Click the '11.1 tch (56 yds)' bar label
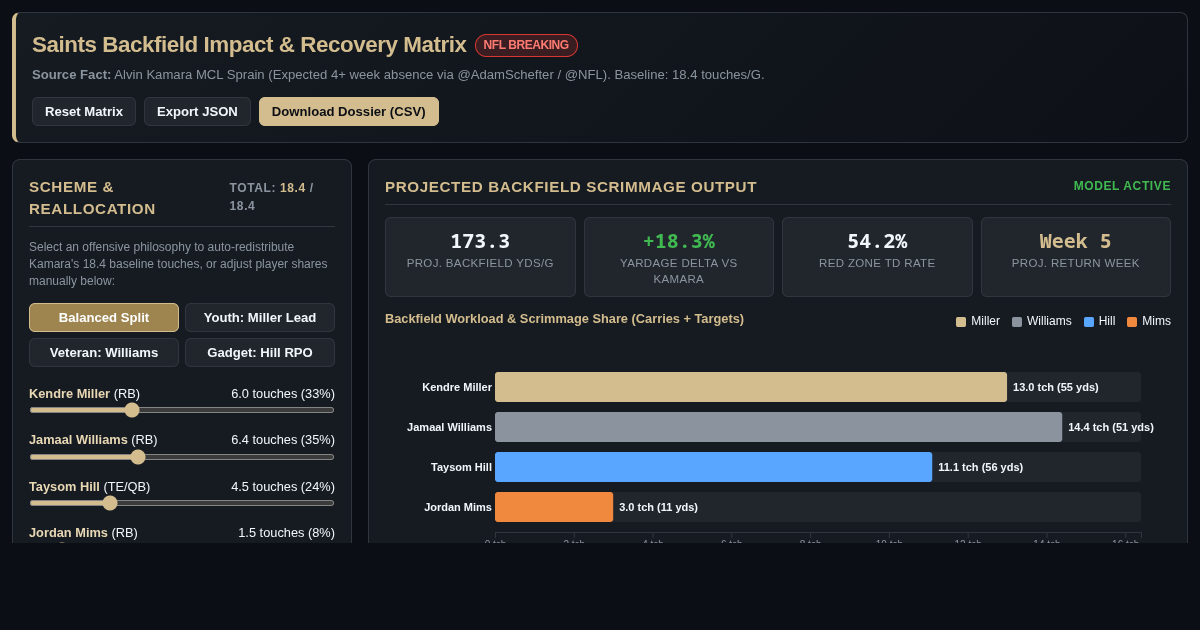 point(981,467)
